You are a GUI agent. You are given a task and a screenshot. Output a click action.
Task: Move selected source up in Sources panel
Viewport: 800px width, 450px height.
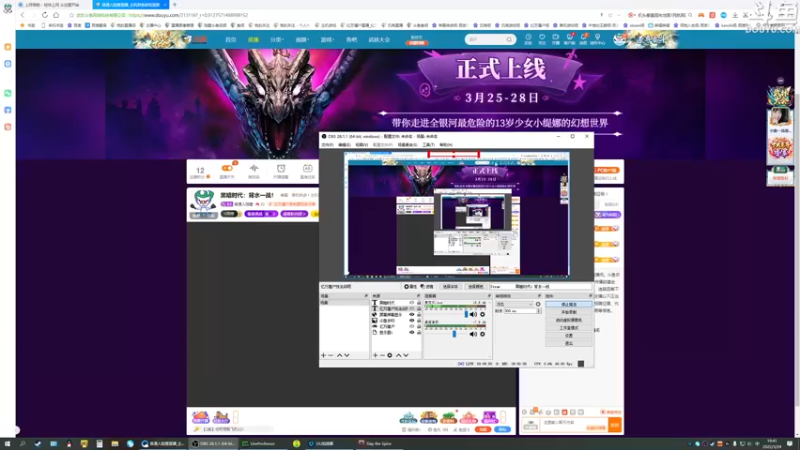[x=398, y=355]
